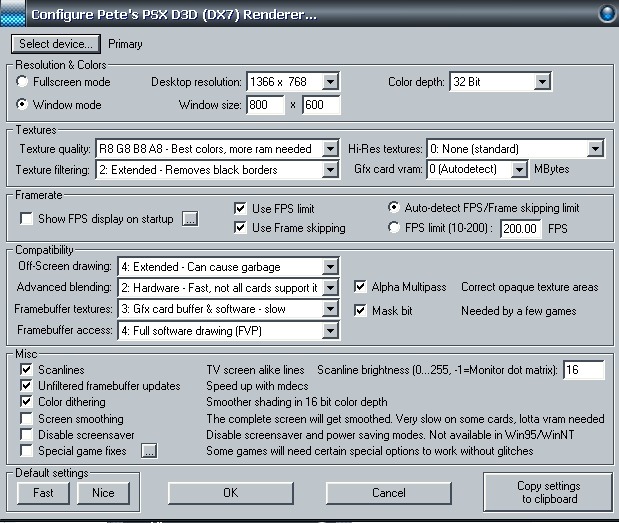Enable Disable screensaver checkbox
Viewport: 619px width, 523px height.
pyautogui.click(x=26, y=435)
